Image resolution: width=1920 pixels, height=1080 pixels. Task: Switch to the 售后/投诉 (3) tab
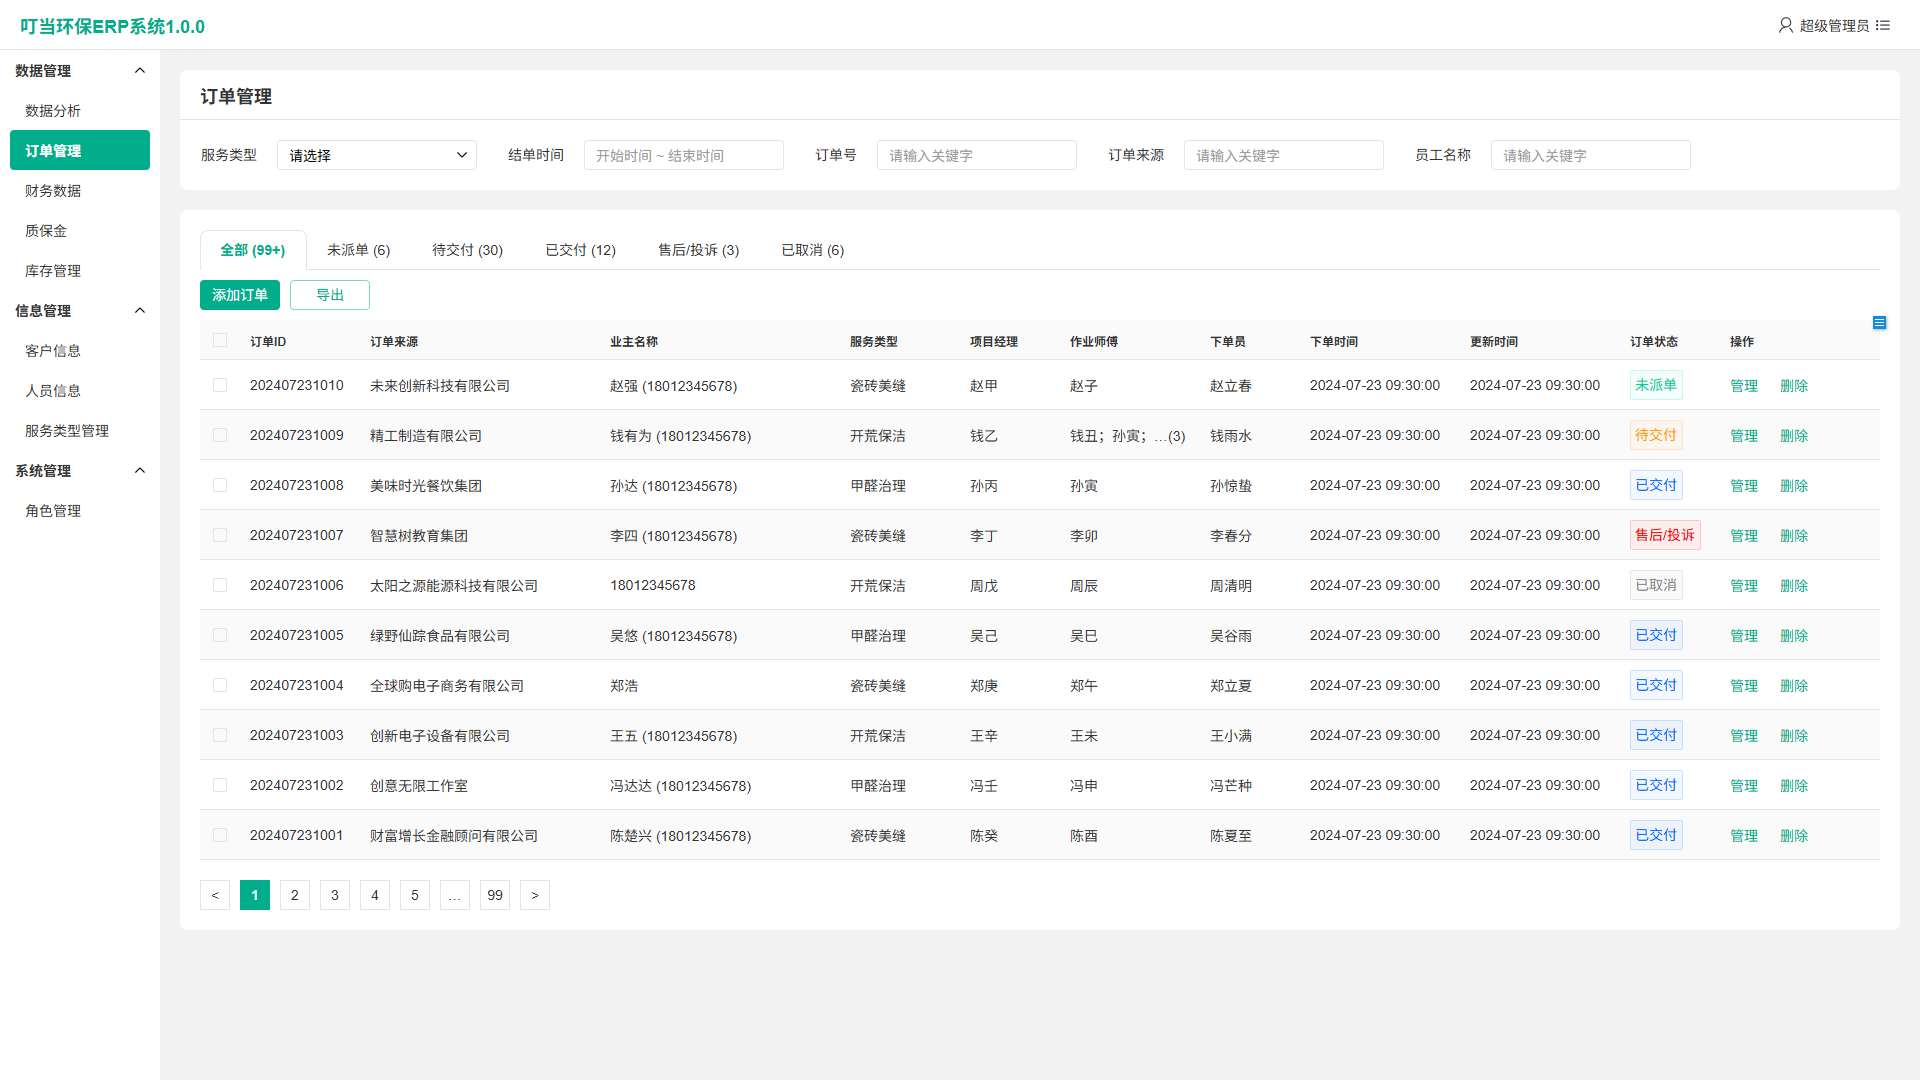pos(699,250)
